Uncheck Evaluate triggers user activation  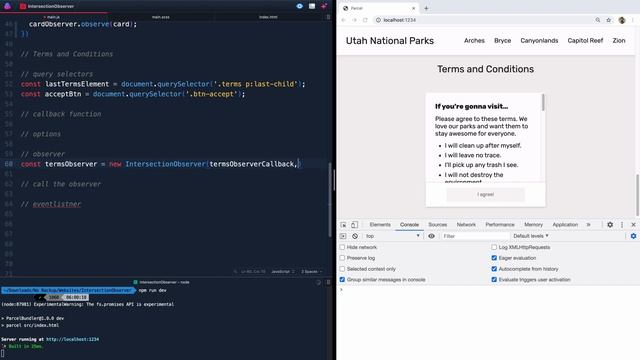tap(494, 280)
